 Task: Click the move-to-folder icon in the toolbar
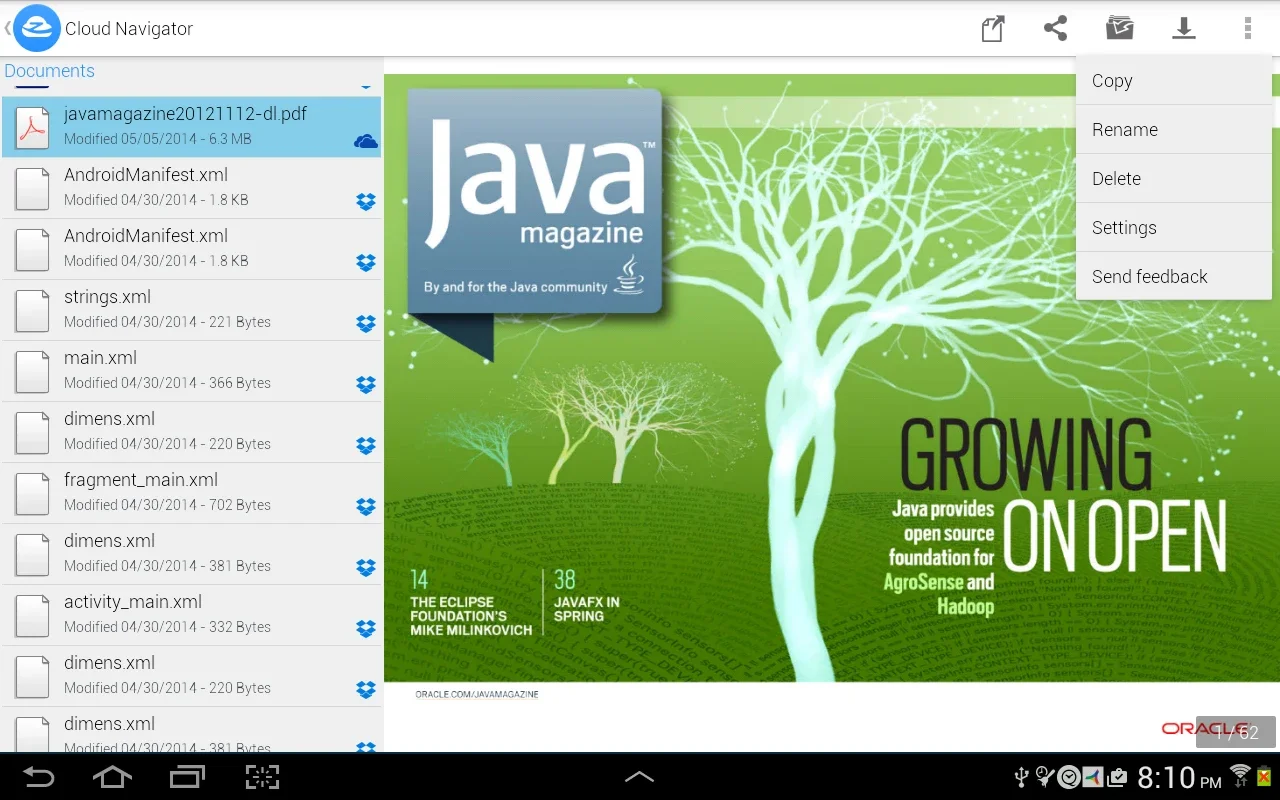click(x=1119, y=28)
